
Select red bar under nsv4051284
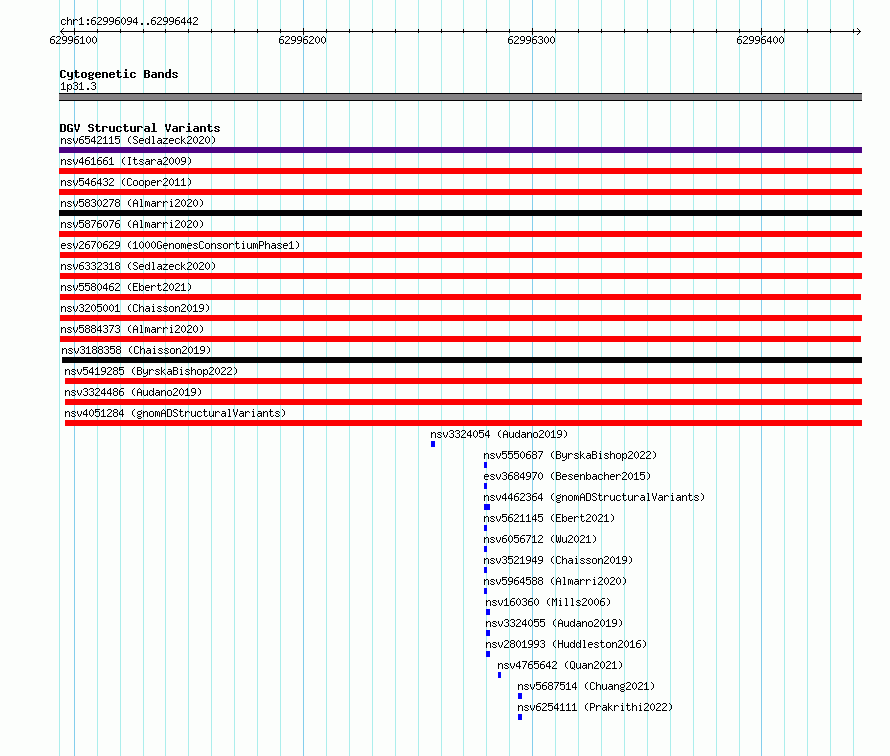463,423
